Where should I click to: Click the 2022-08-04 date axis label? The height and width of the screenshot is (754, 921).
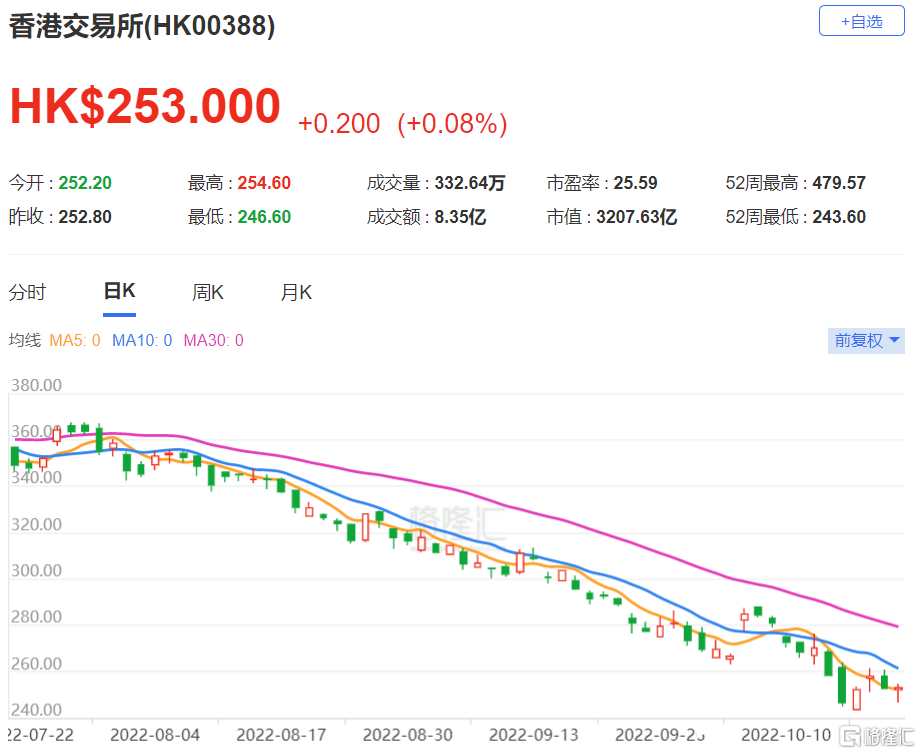tap(155, 735)
